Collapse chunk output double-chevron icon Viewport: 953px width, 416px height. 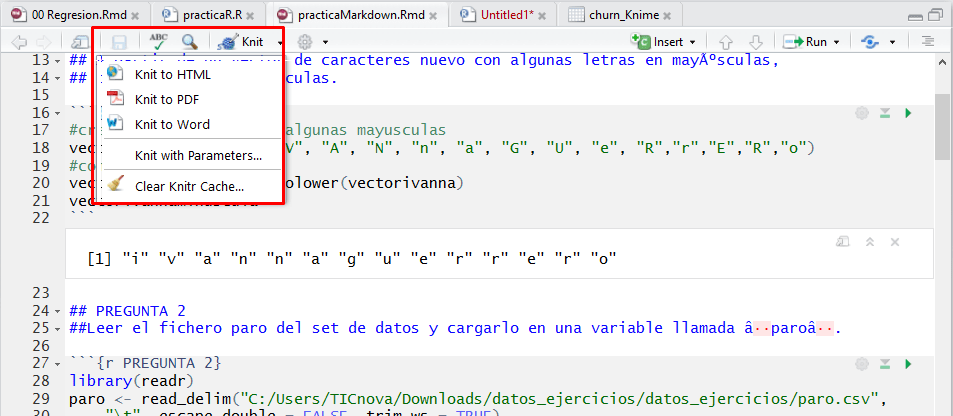(870, 241)
